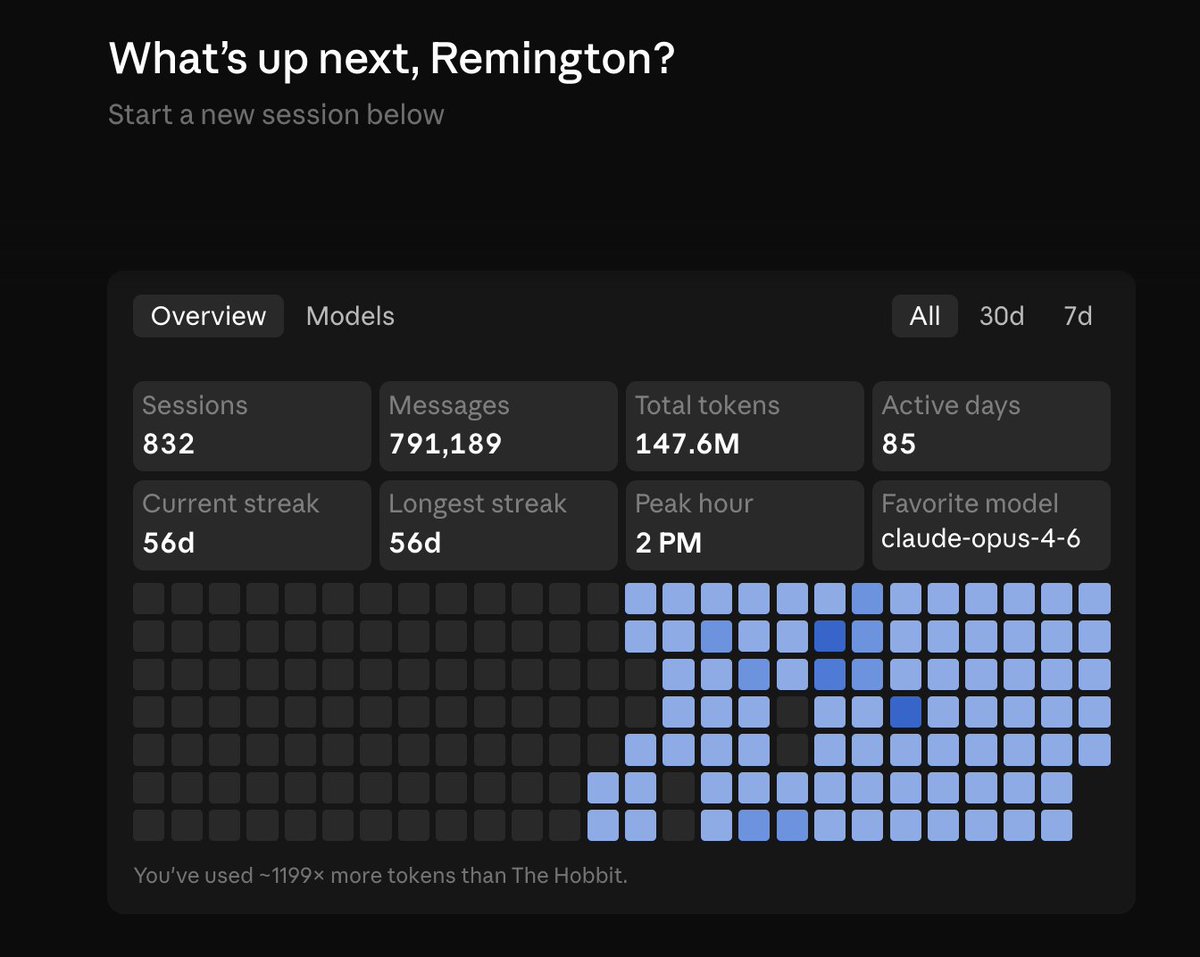Select the Messages stat card
The height and width of the screenshot is (957, 1200).
click(498, 425)
